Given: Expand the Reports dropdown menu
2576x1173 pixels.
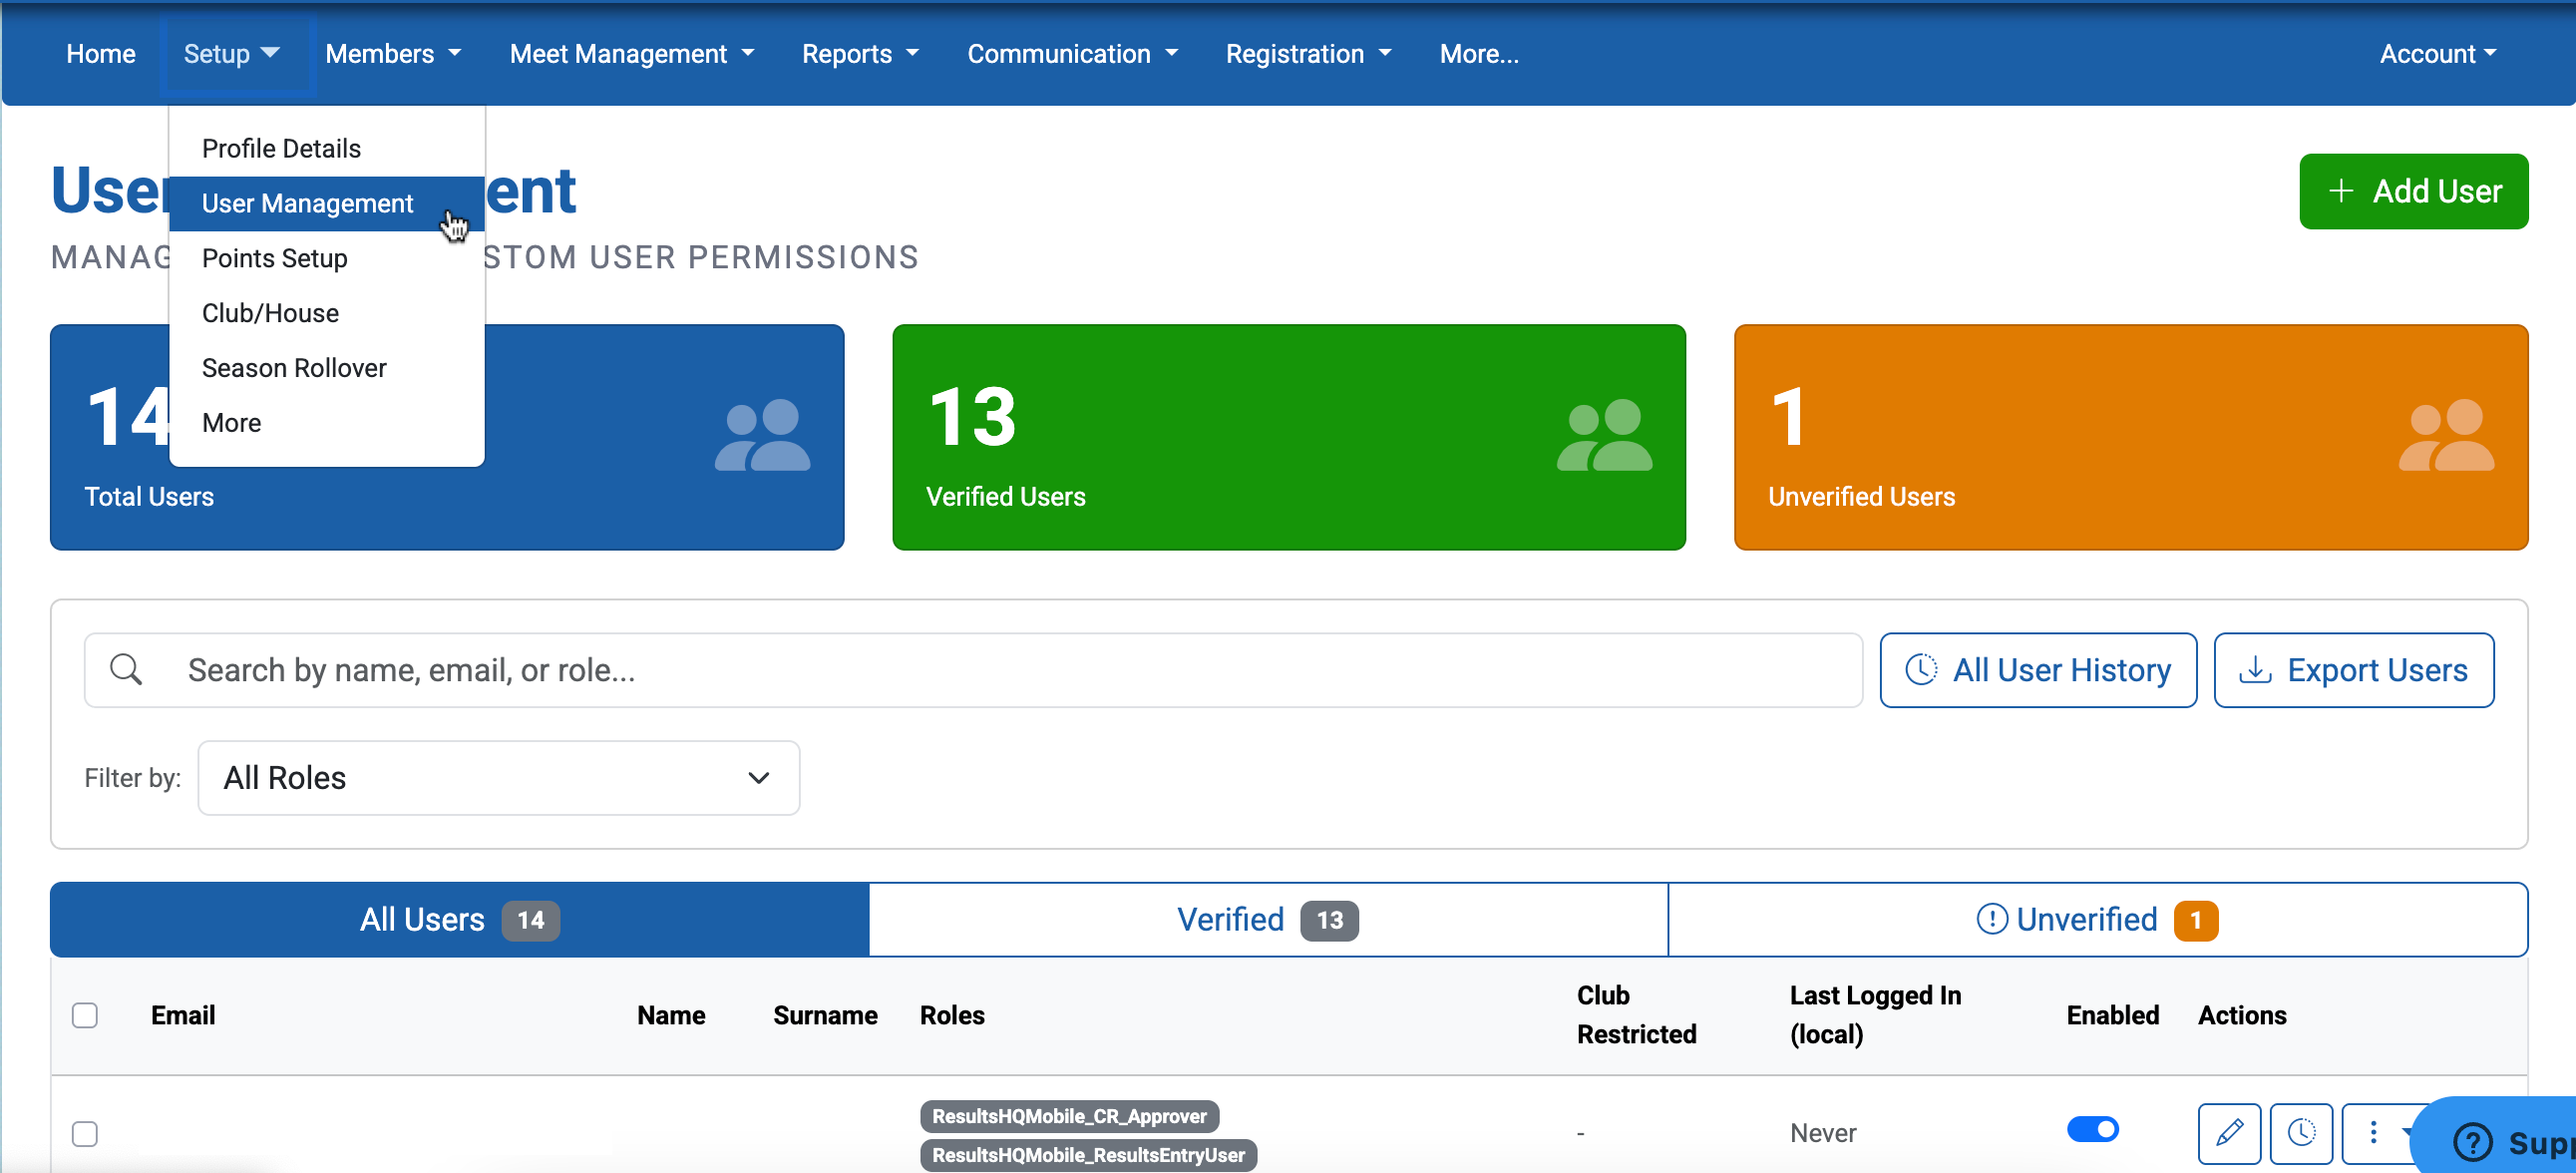Looking at the screenshot, I should pos(860,54).
